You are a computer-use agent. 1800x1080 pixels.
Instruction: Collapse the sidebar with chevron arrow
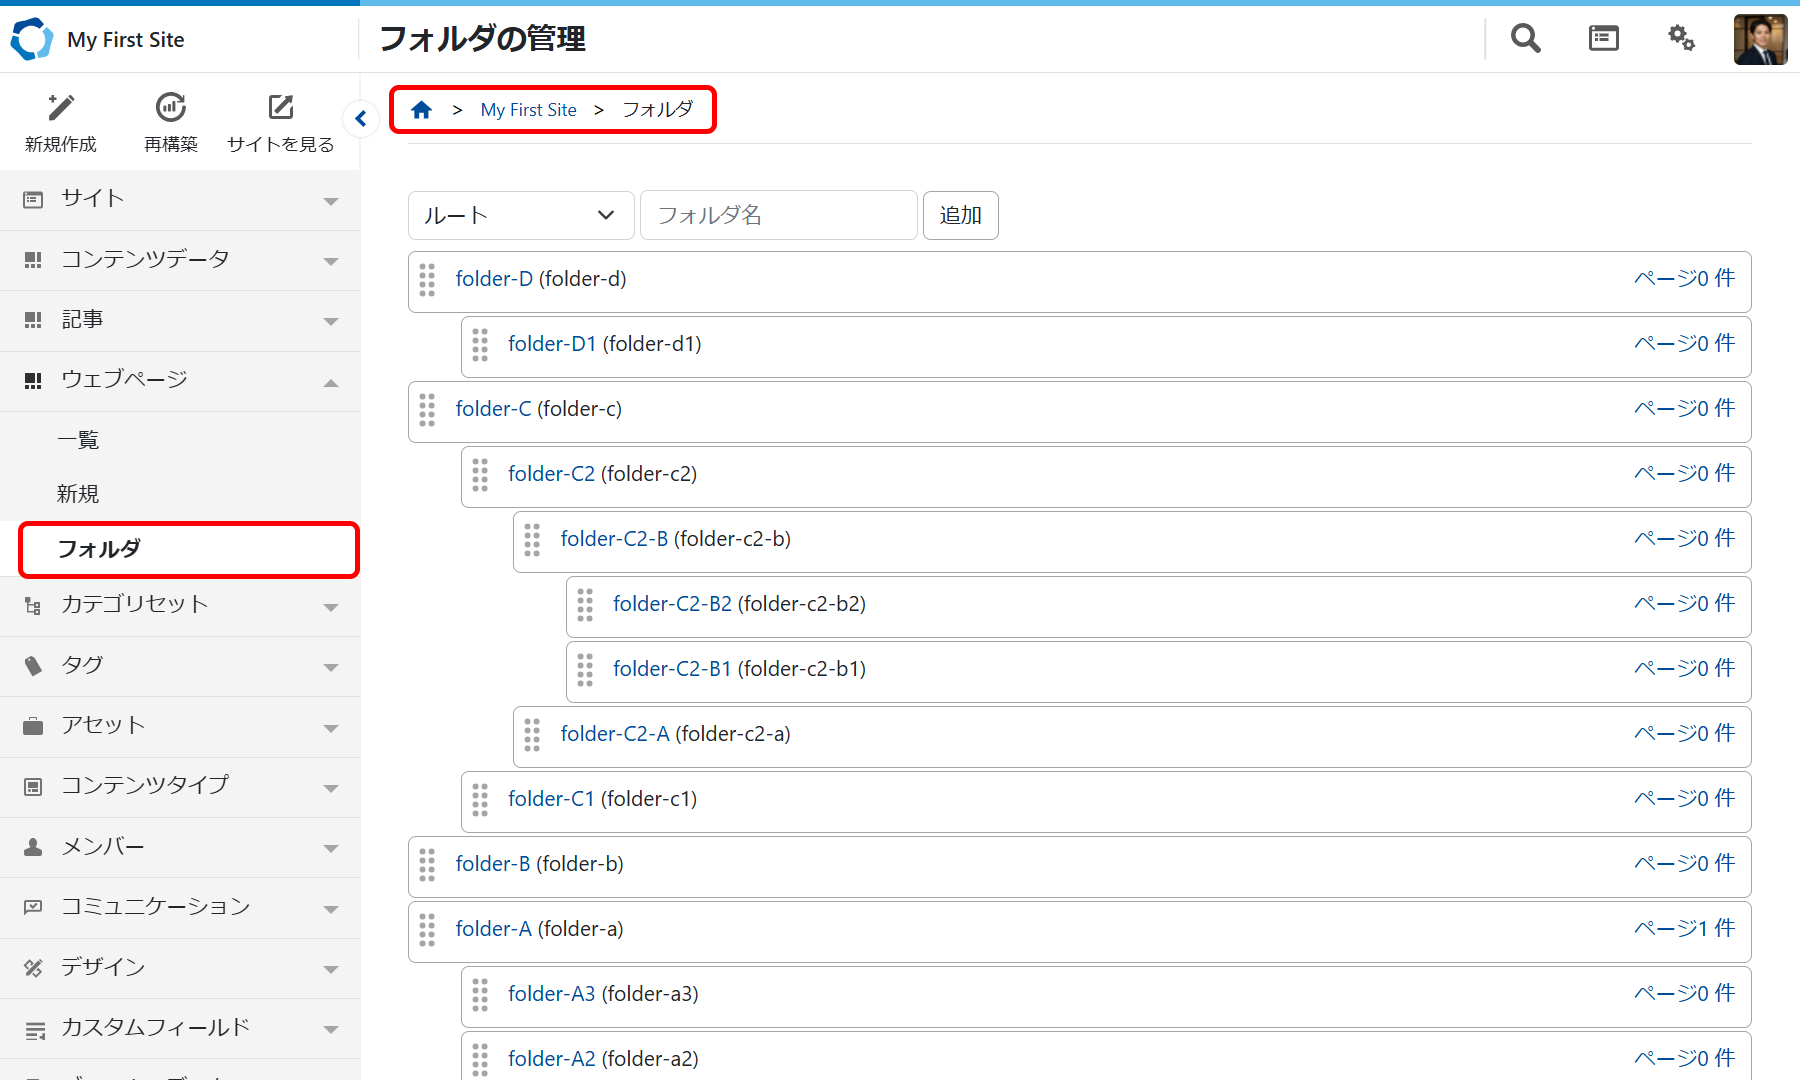(361, 119)
